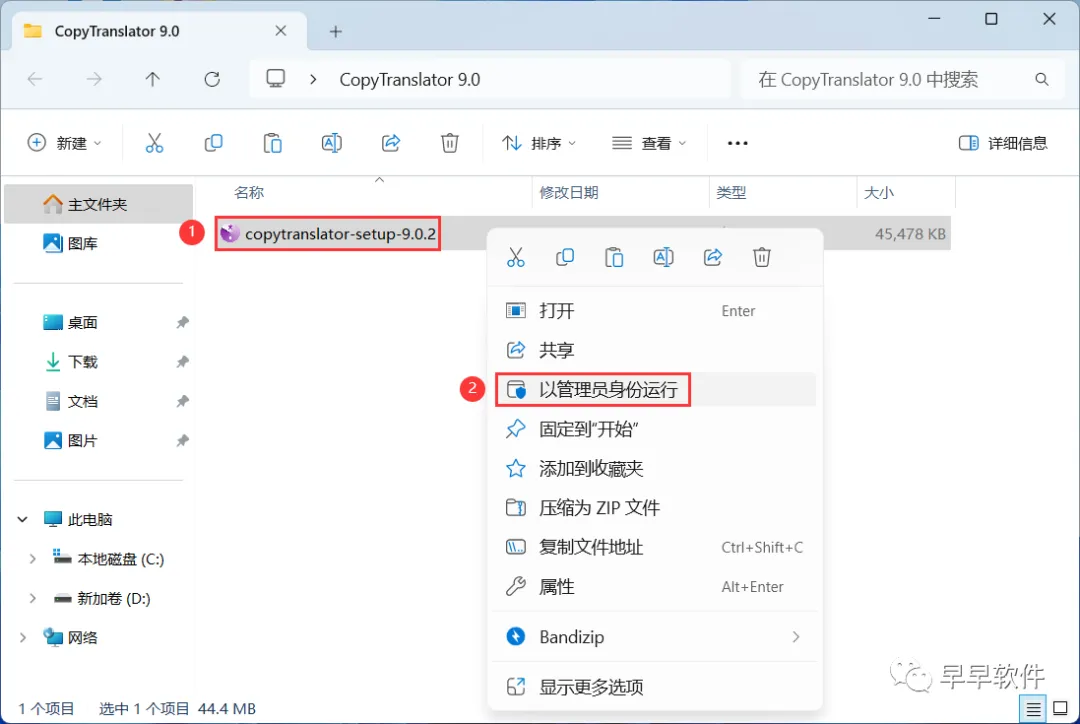Choose 添加到收藏夹 in the context menu

pyautogui.click(x=655, y=468)
